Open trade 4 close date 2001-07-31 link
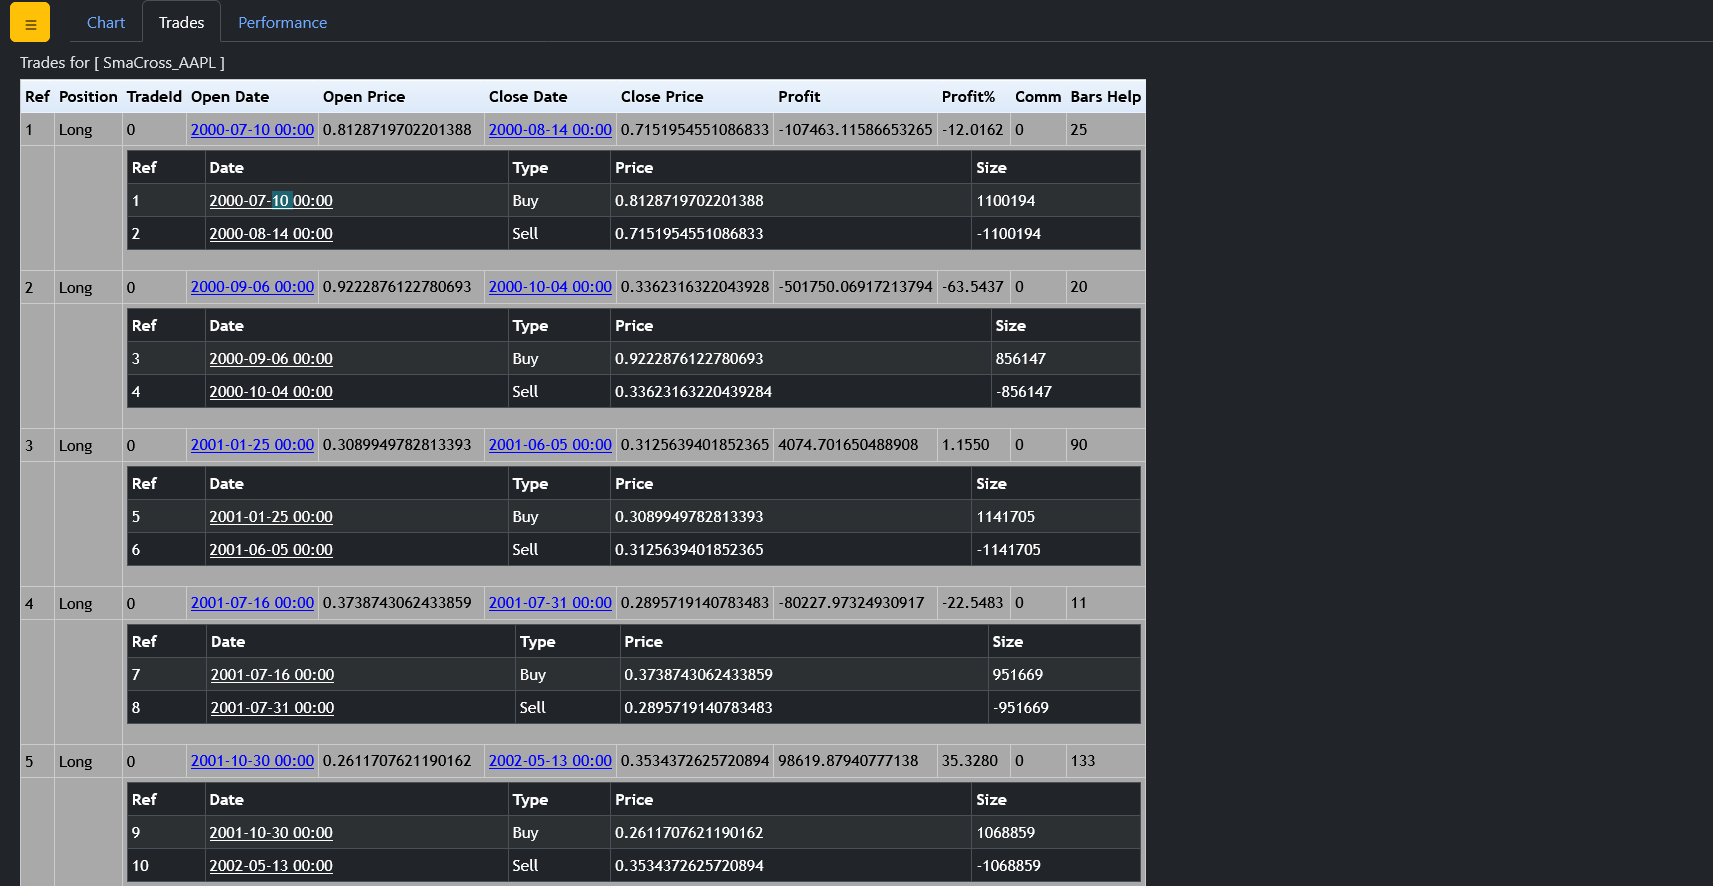This screenshot has height=886, width=1713. coord(550,603)
